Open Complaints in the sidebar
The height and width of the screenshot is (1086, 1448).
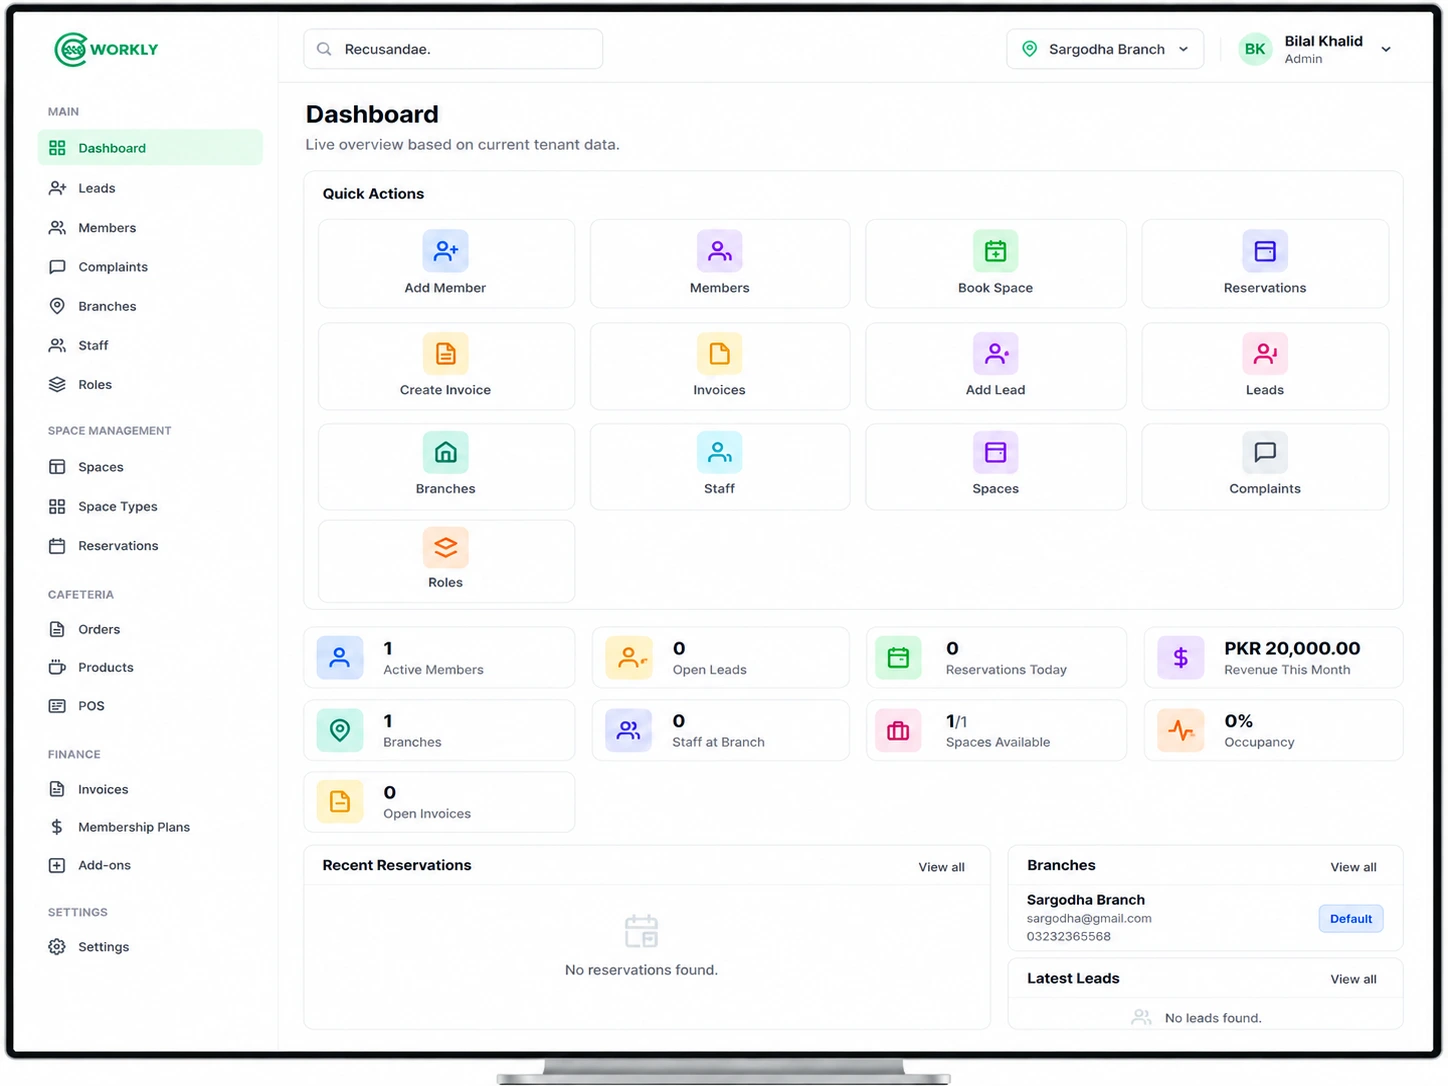150,267
